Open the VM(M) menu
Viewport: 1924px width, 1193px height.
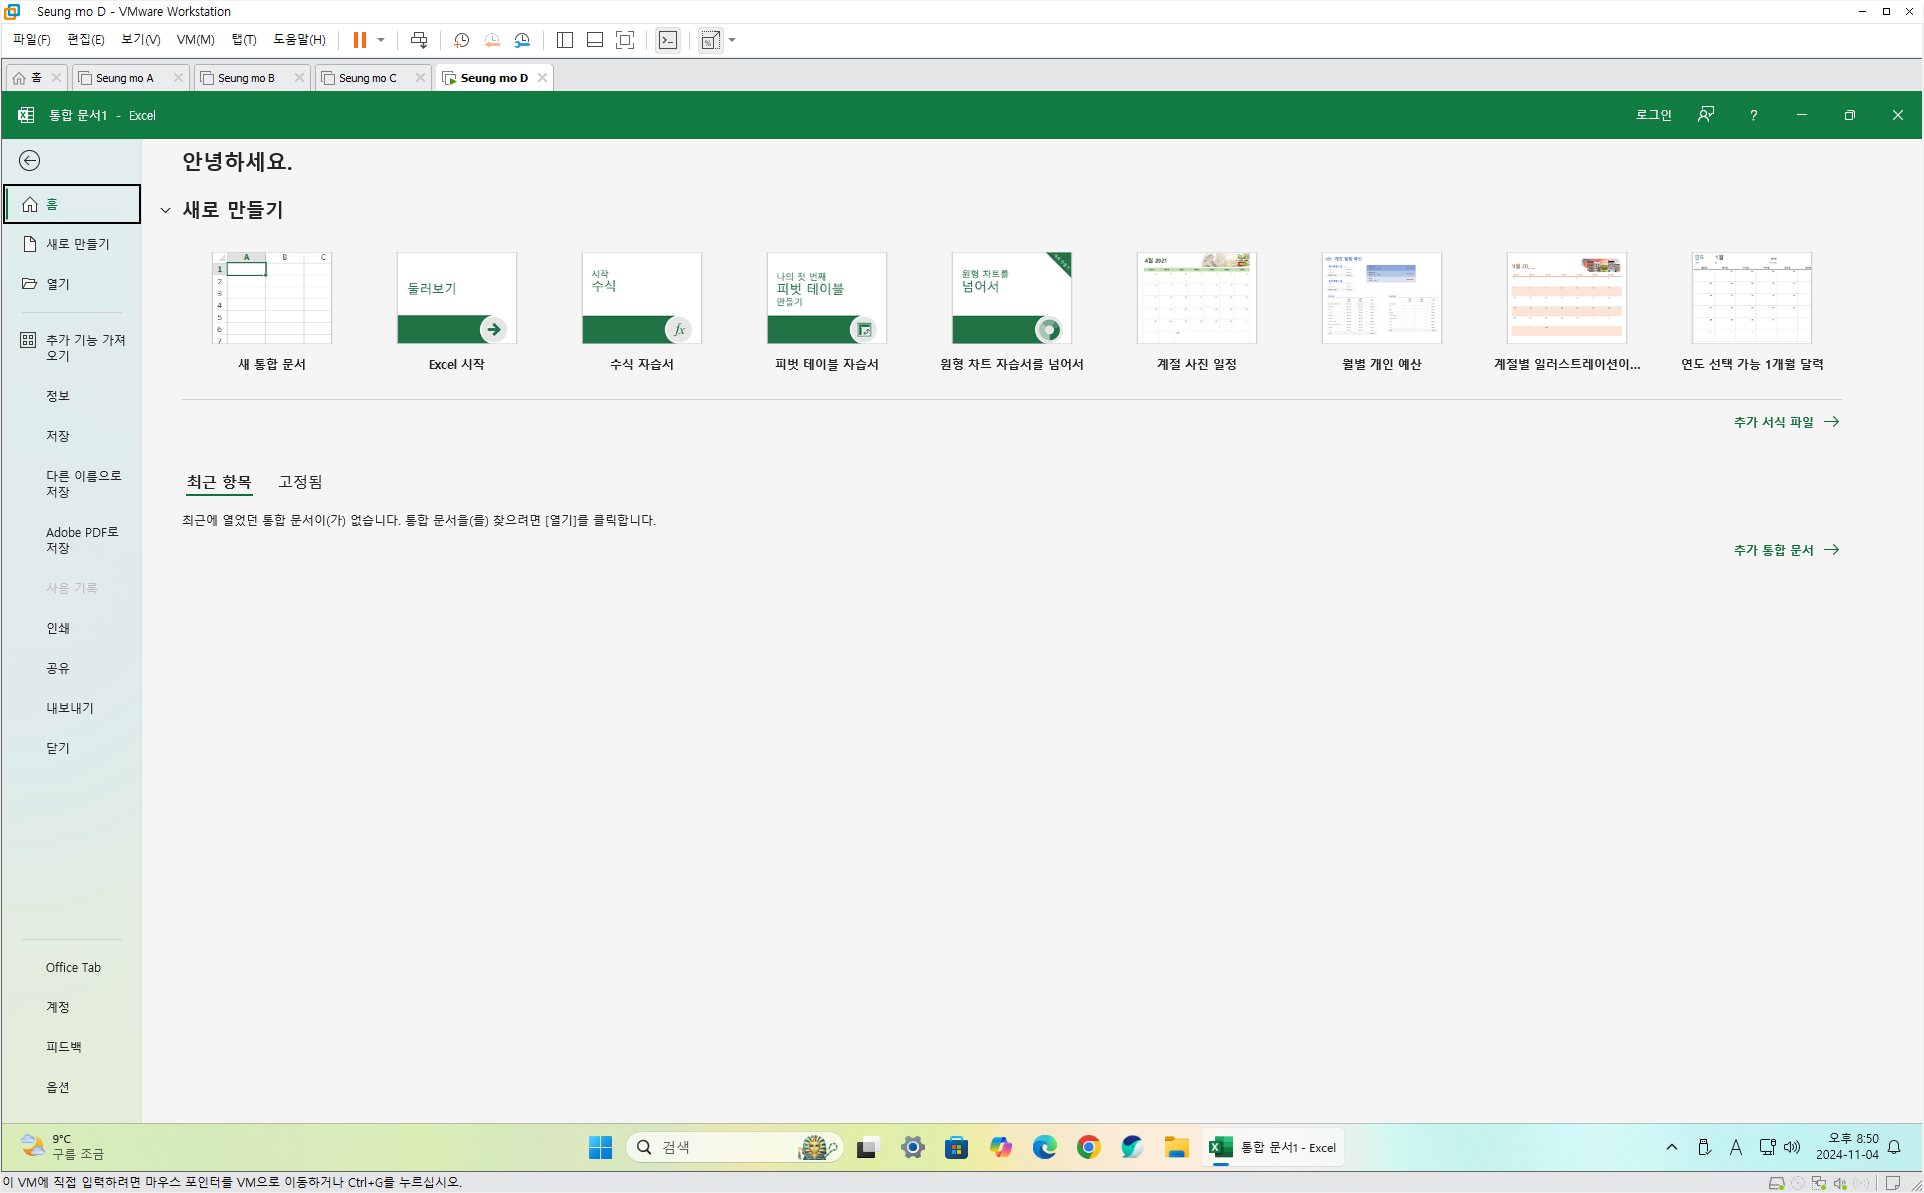[195, 40]
